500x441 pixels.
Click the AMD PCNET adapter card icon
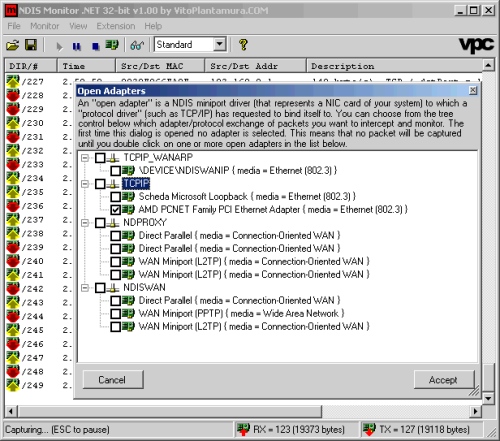[128, 209]
